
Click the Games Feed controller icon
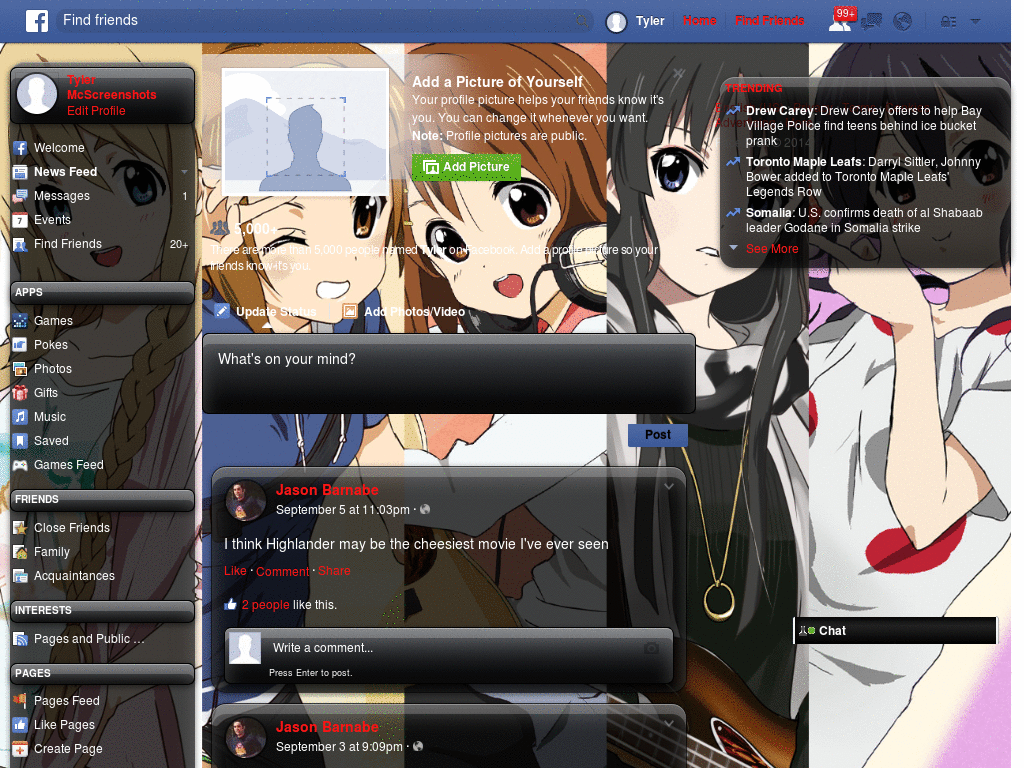20,465
